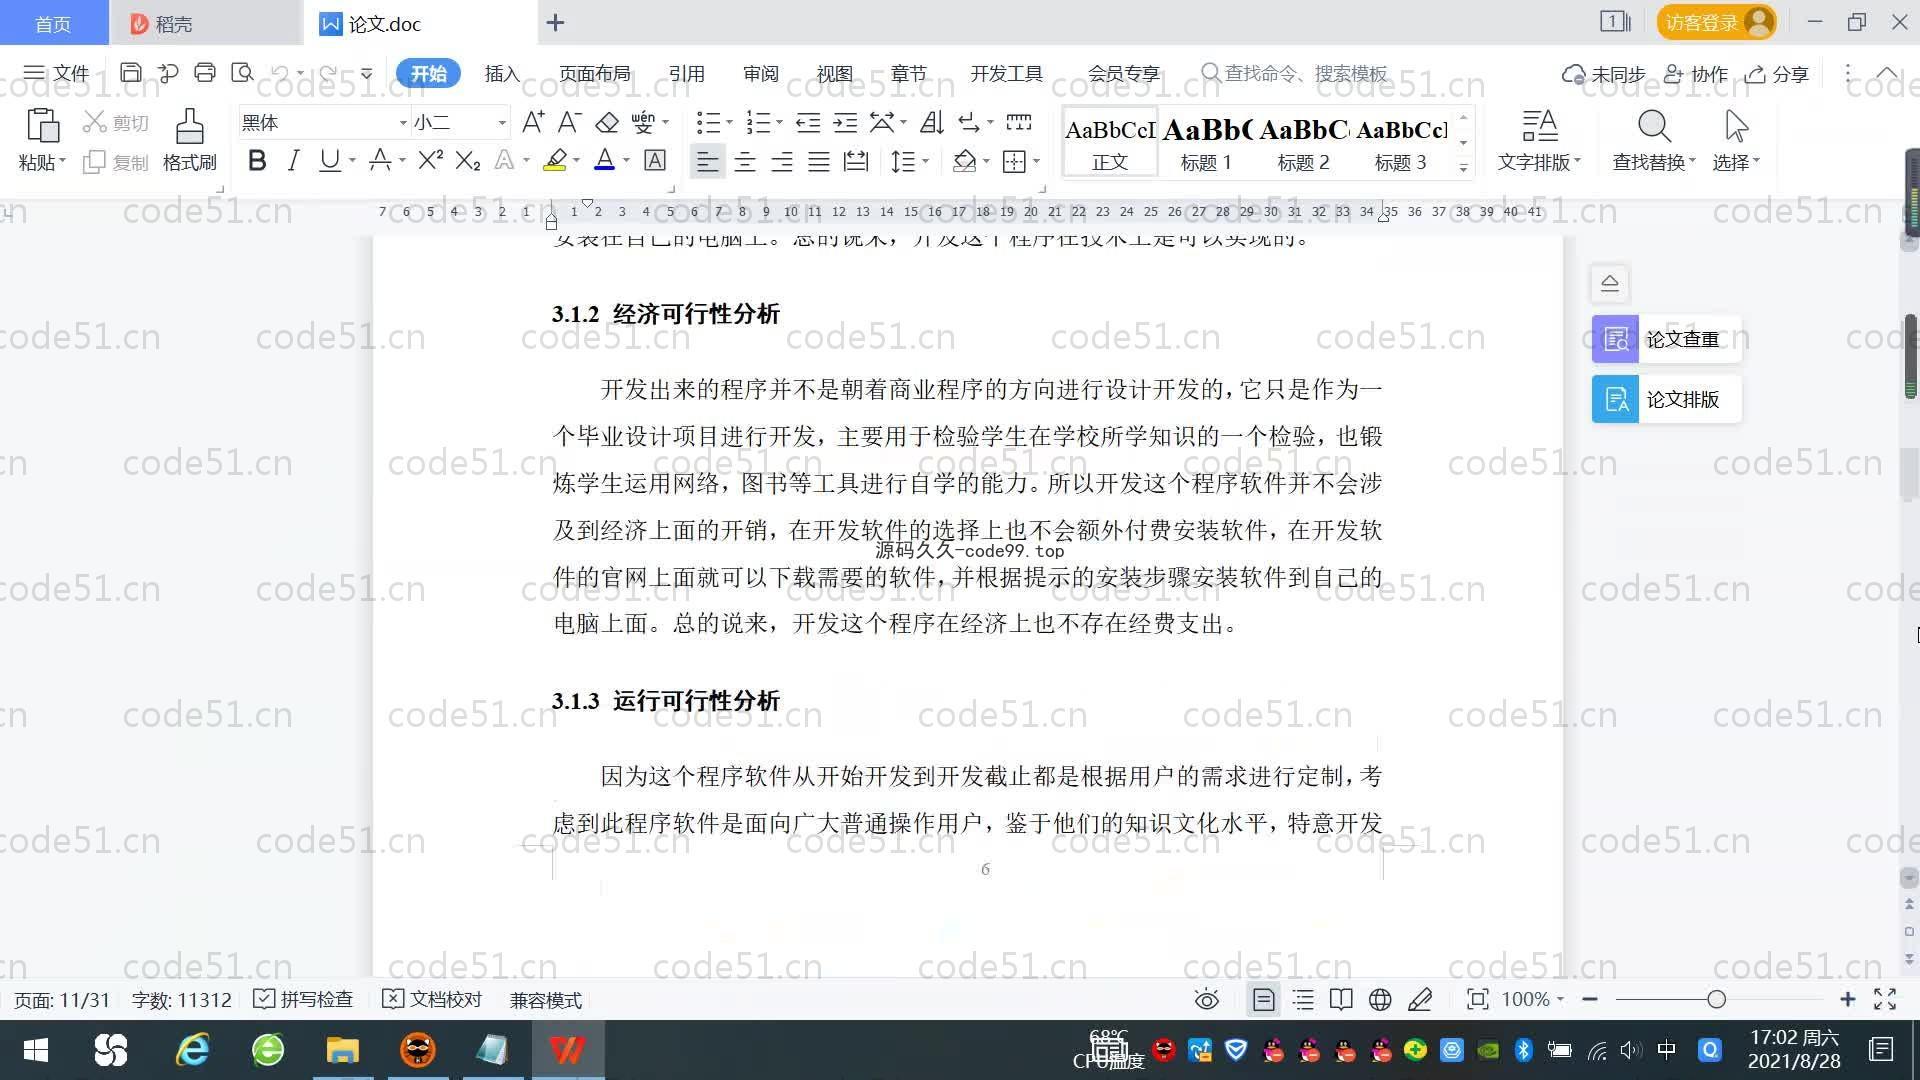This screenshot has height=1080, width=1920.
Task: Apply subscript formatting
Action: pyautogui.click(x=468, y=160)
